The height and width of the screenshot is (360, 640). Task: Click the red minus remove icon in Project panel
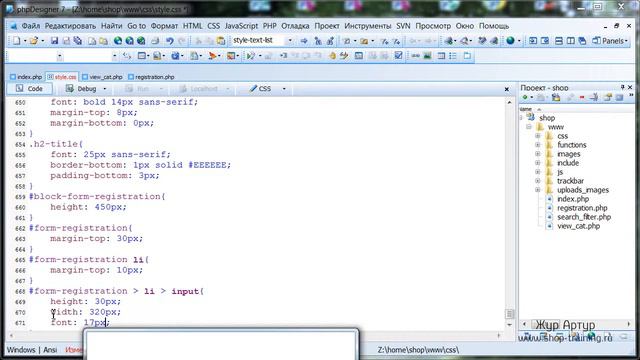pos(582,97)
